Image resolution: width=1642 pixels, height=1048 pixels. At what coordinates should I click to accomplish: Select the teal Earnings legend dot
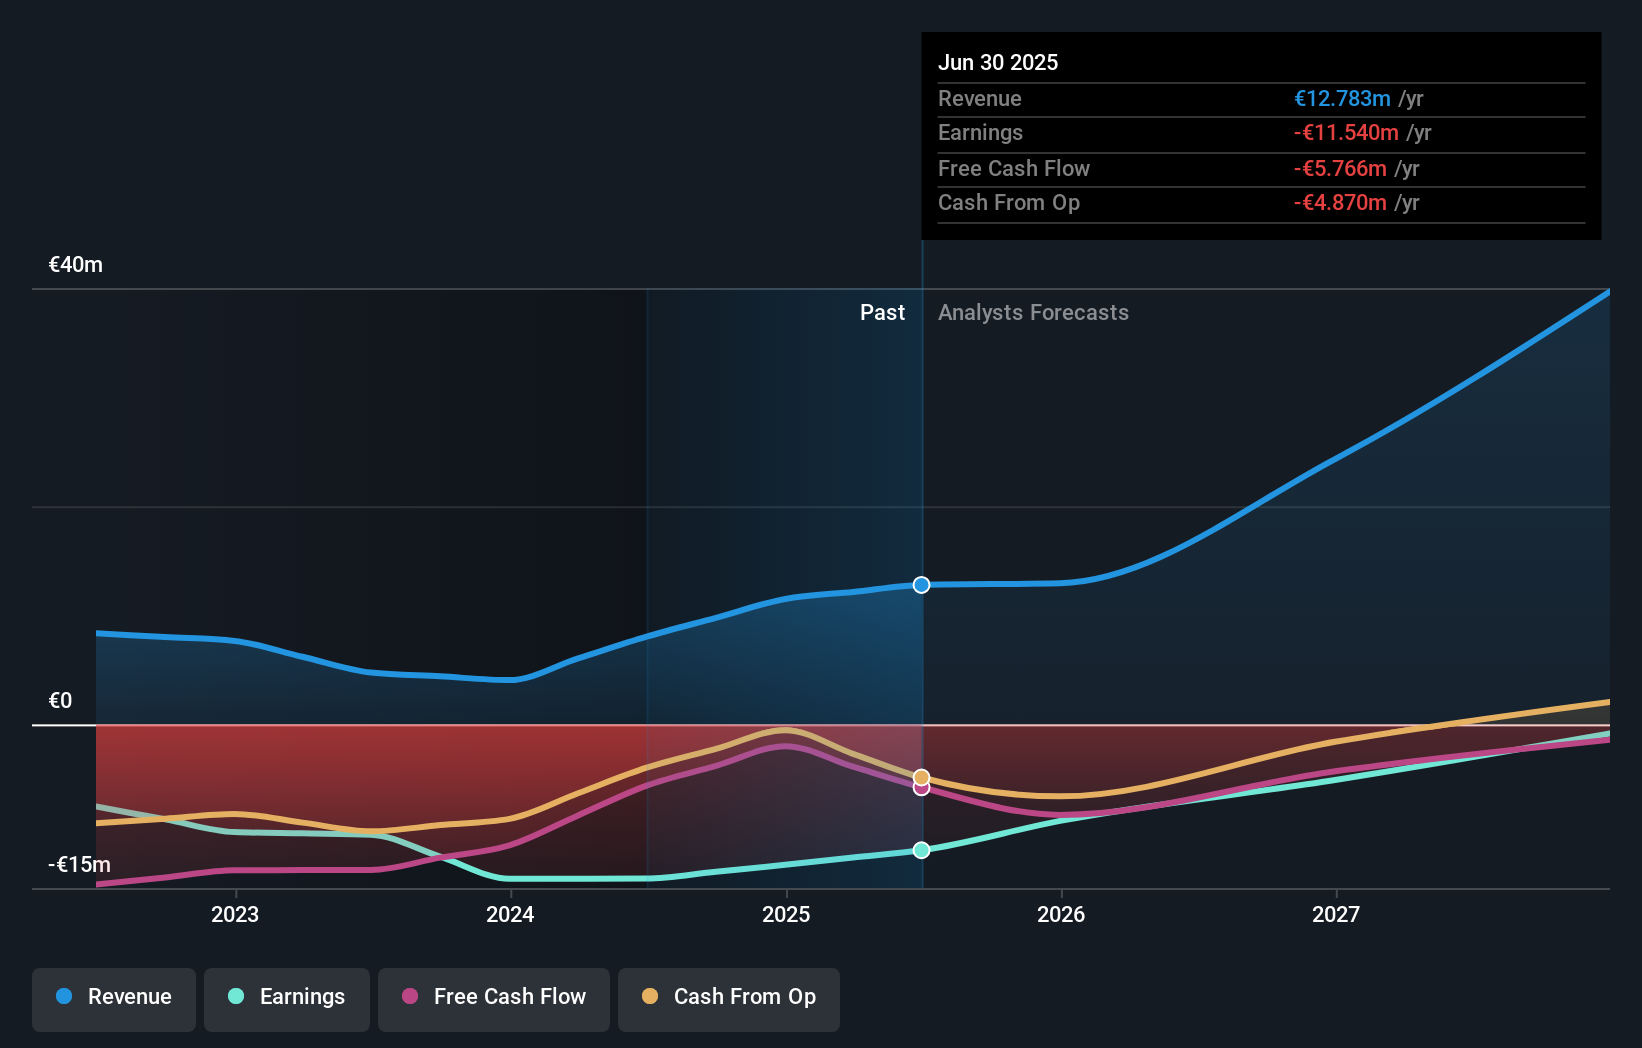[236, 996]
